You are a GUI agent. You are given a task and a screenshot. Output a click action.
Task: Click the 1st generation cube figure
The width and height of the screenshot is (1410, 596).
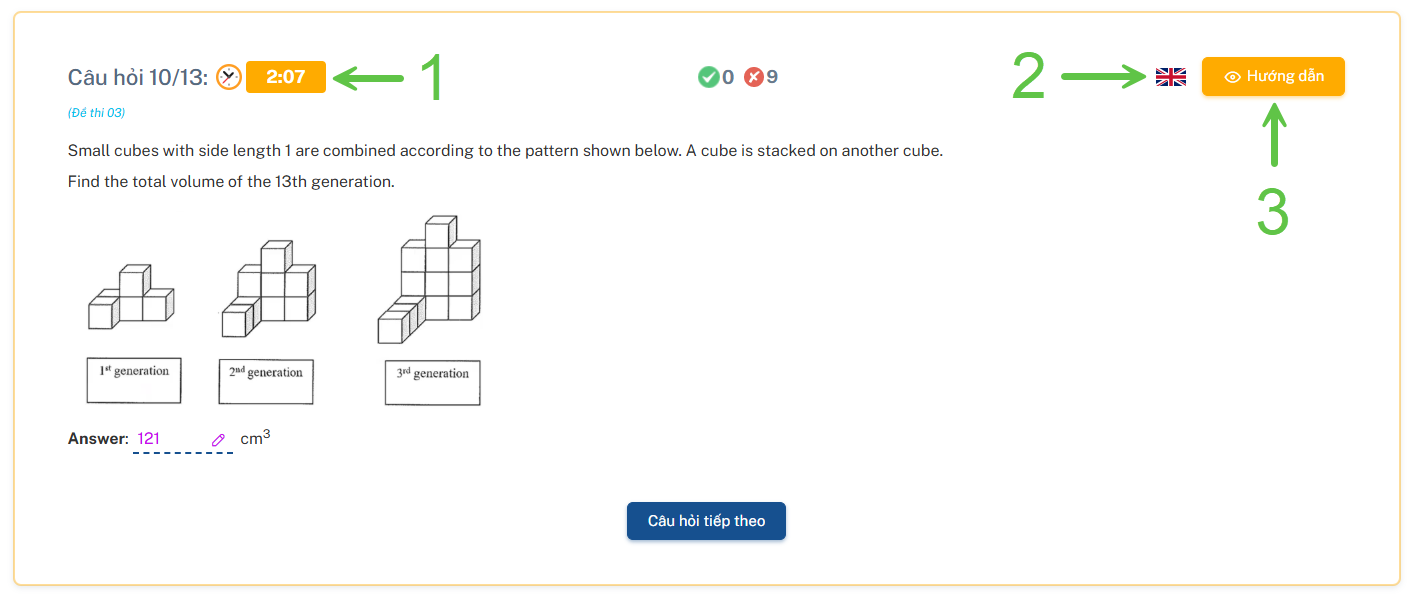click(131, 298)
